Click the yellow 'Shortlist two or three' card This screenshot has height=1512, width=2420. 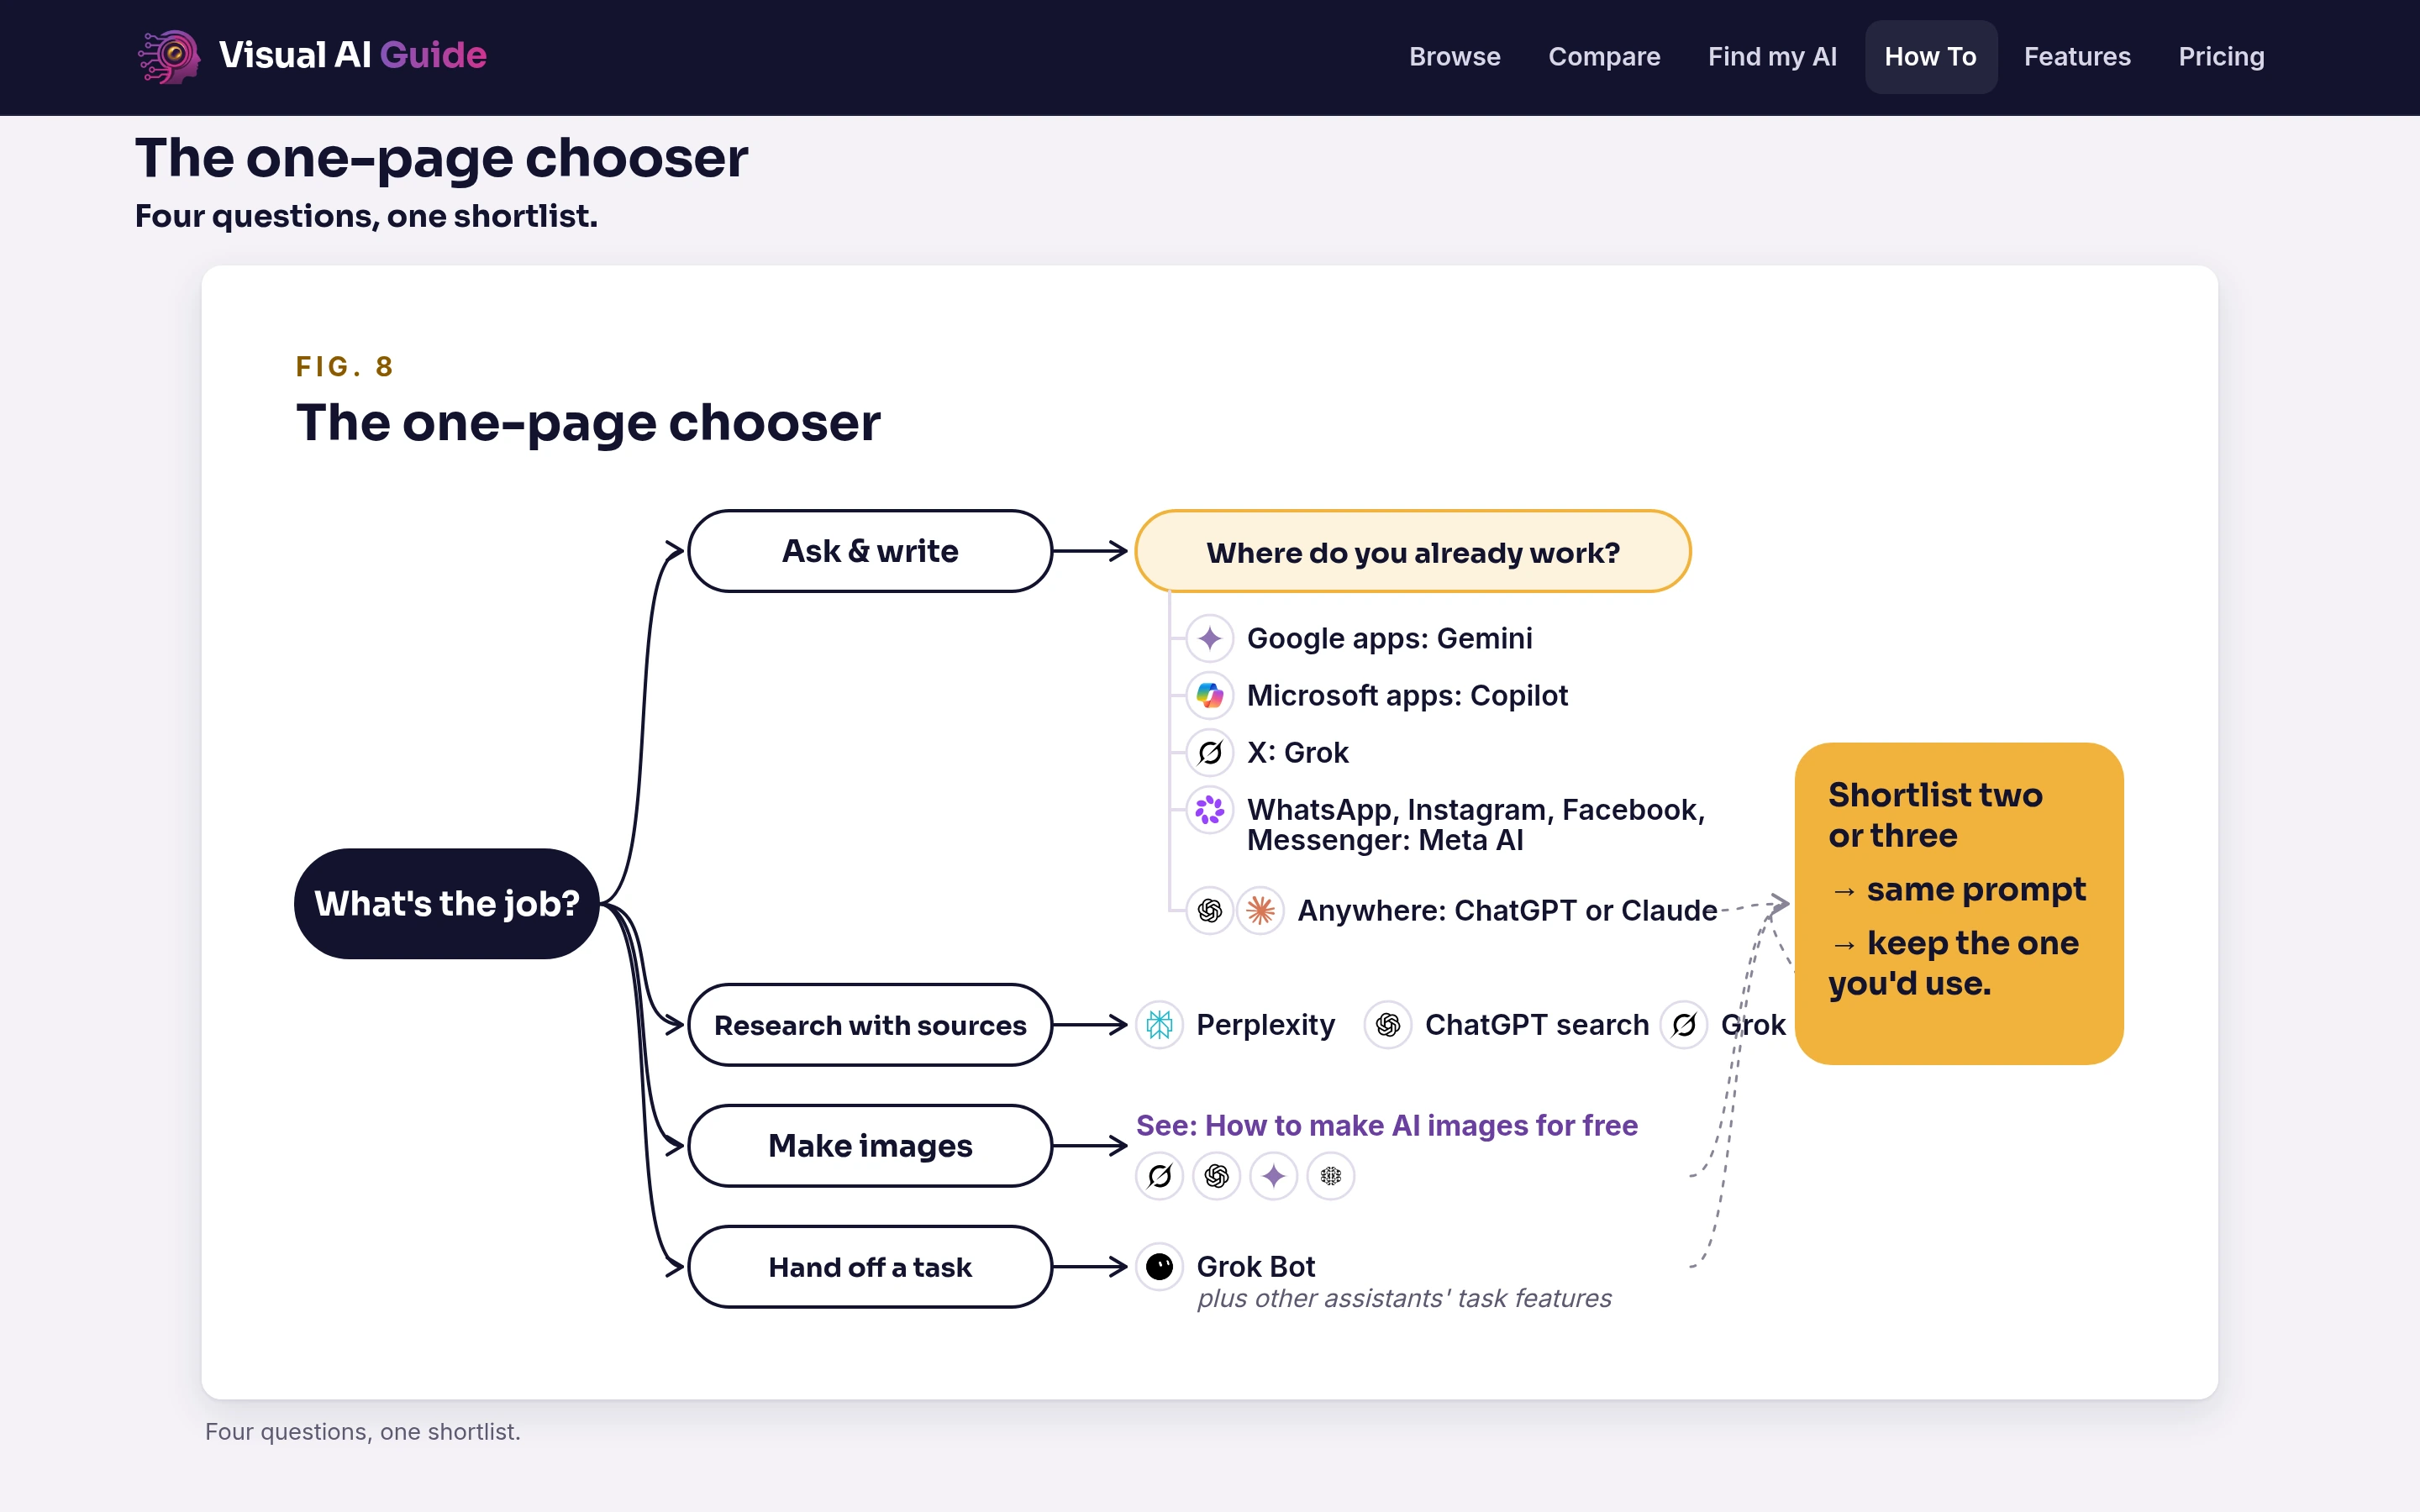point(1959,903)
